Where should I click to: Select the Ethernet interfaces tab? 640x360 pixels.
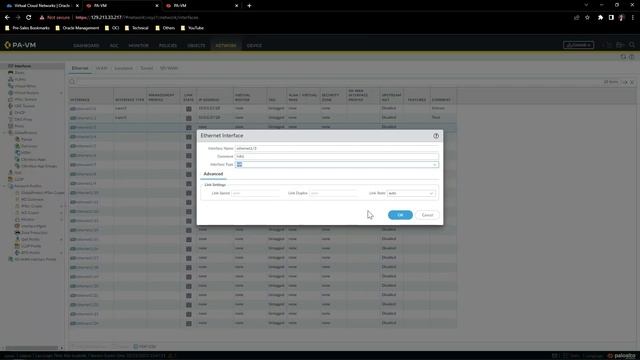click(80, 68)
